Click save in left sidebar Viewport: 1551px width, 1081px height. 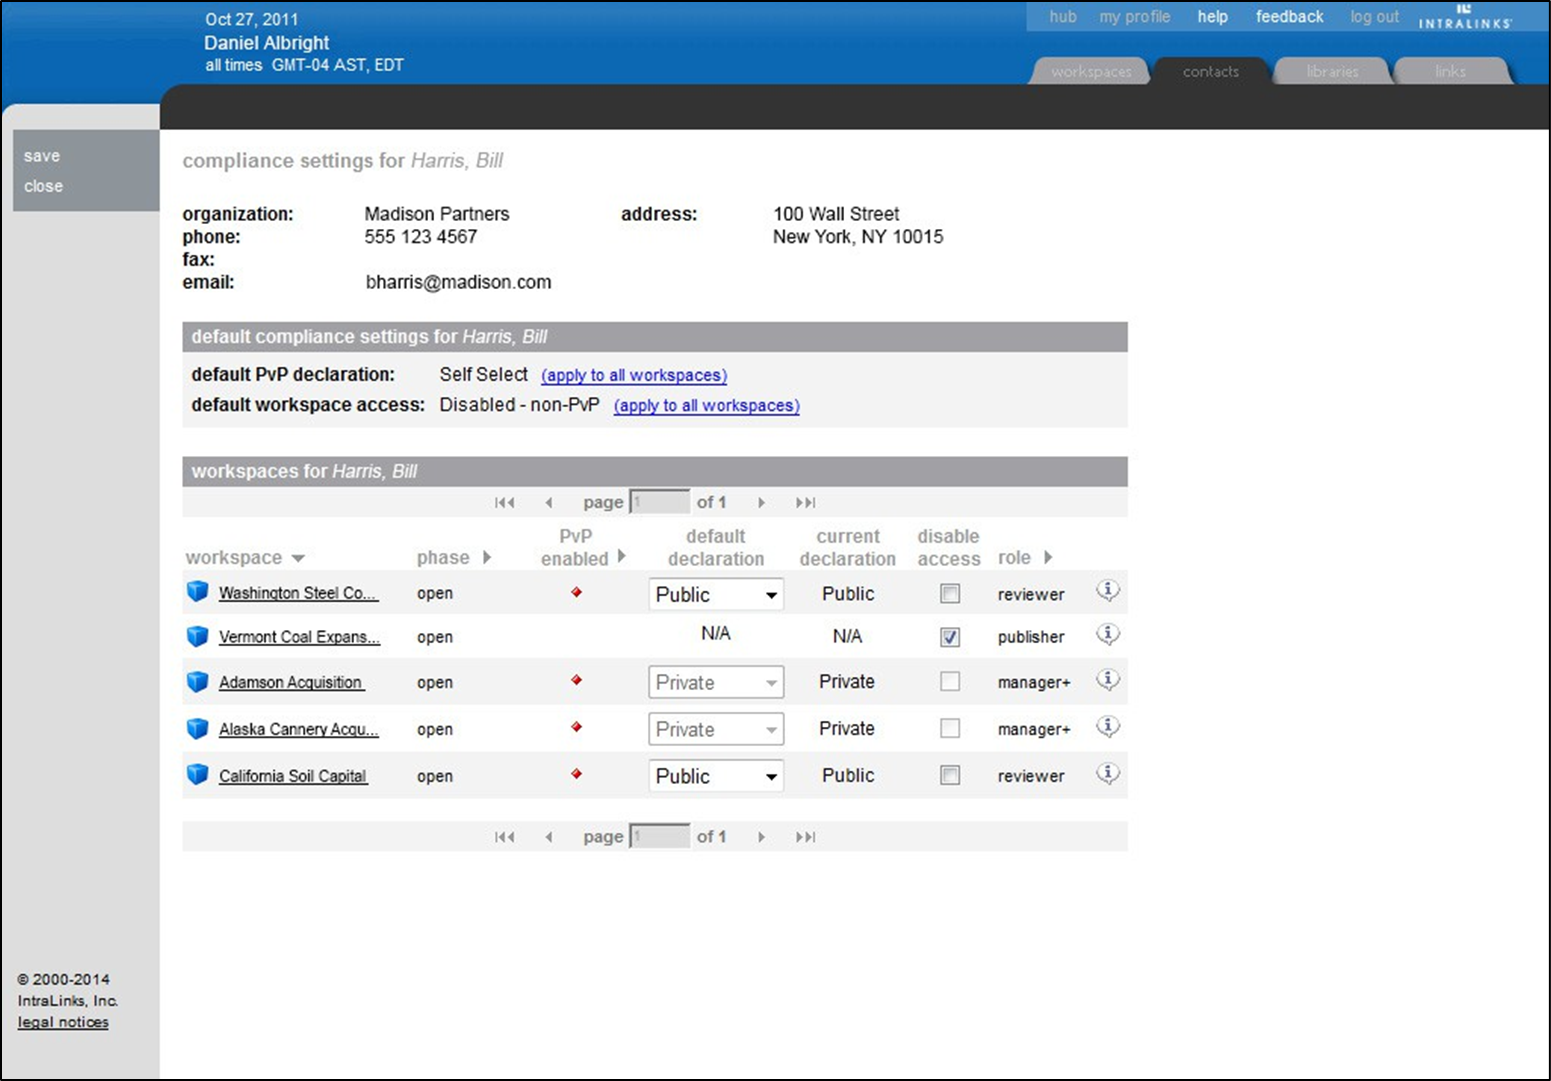tap(42, 156)
